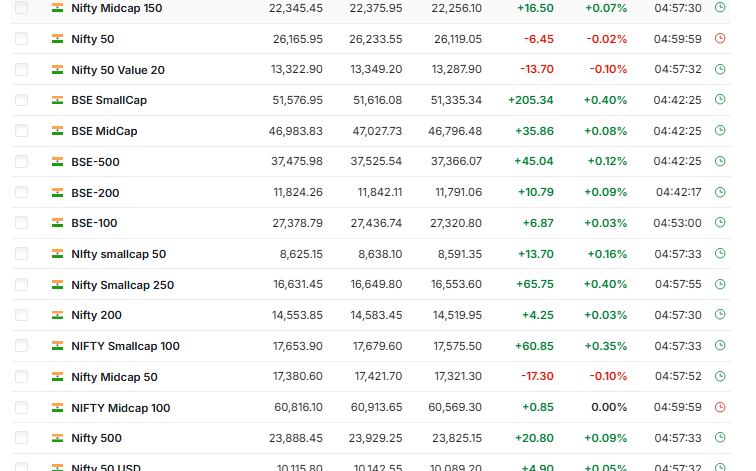Click Nifty 50 Value 20 change -13.70

(537, 69)
